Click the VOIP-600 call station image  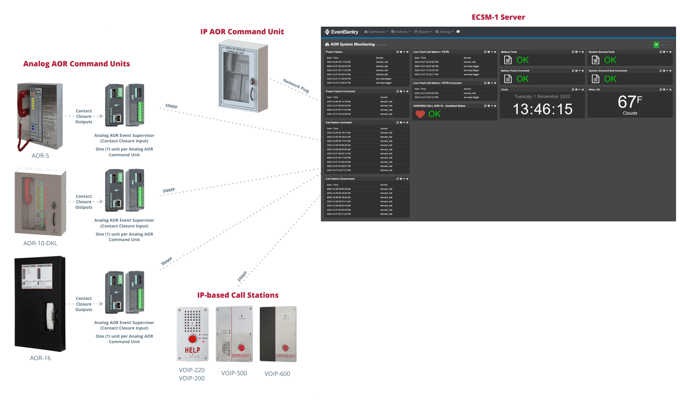pos(278,334)
